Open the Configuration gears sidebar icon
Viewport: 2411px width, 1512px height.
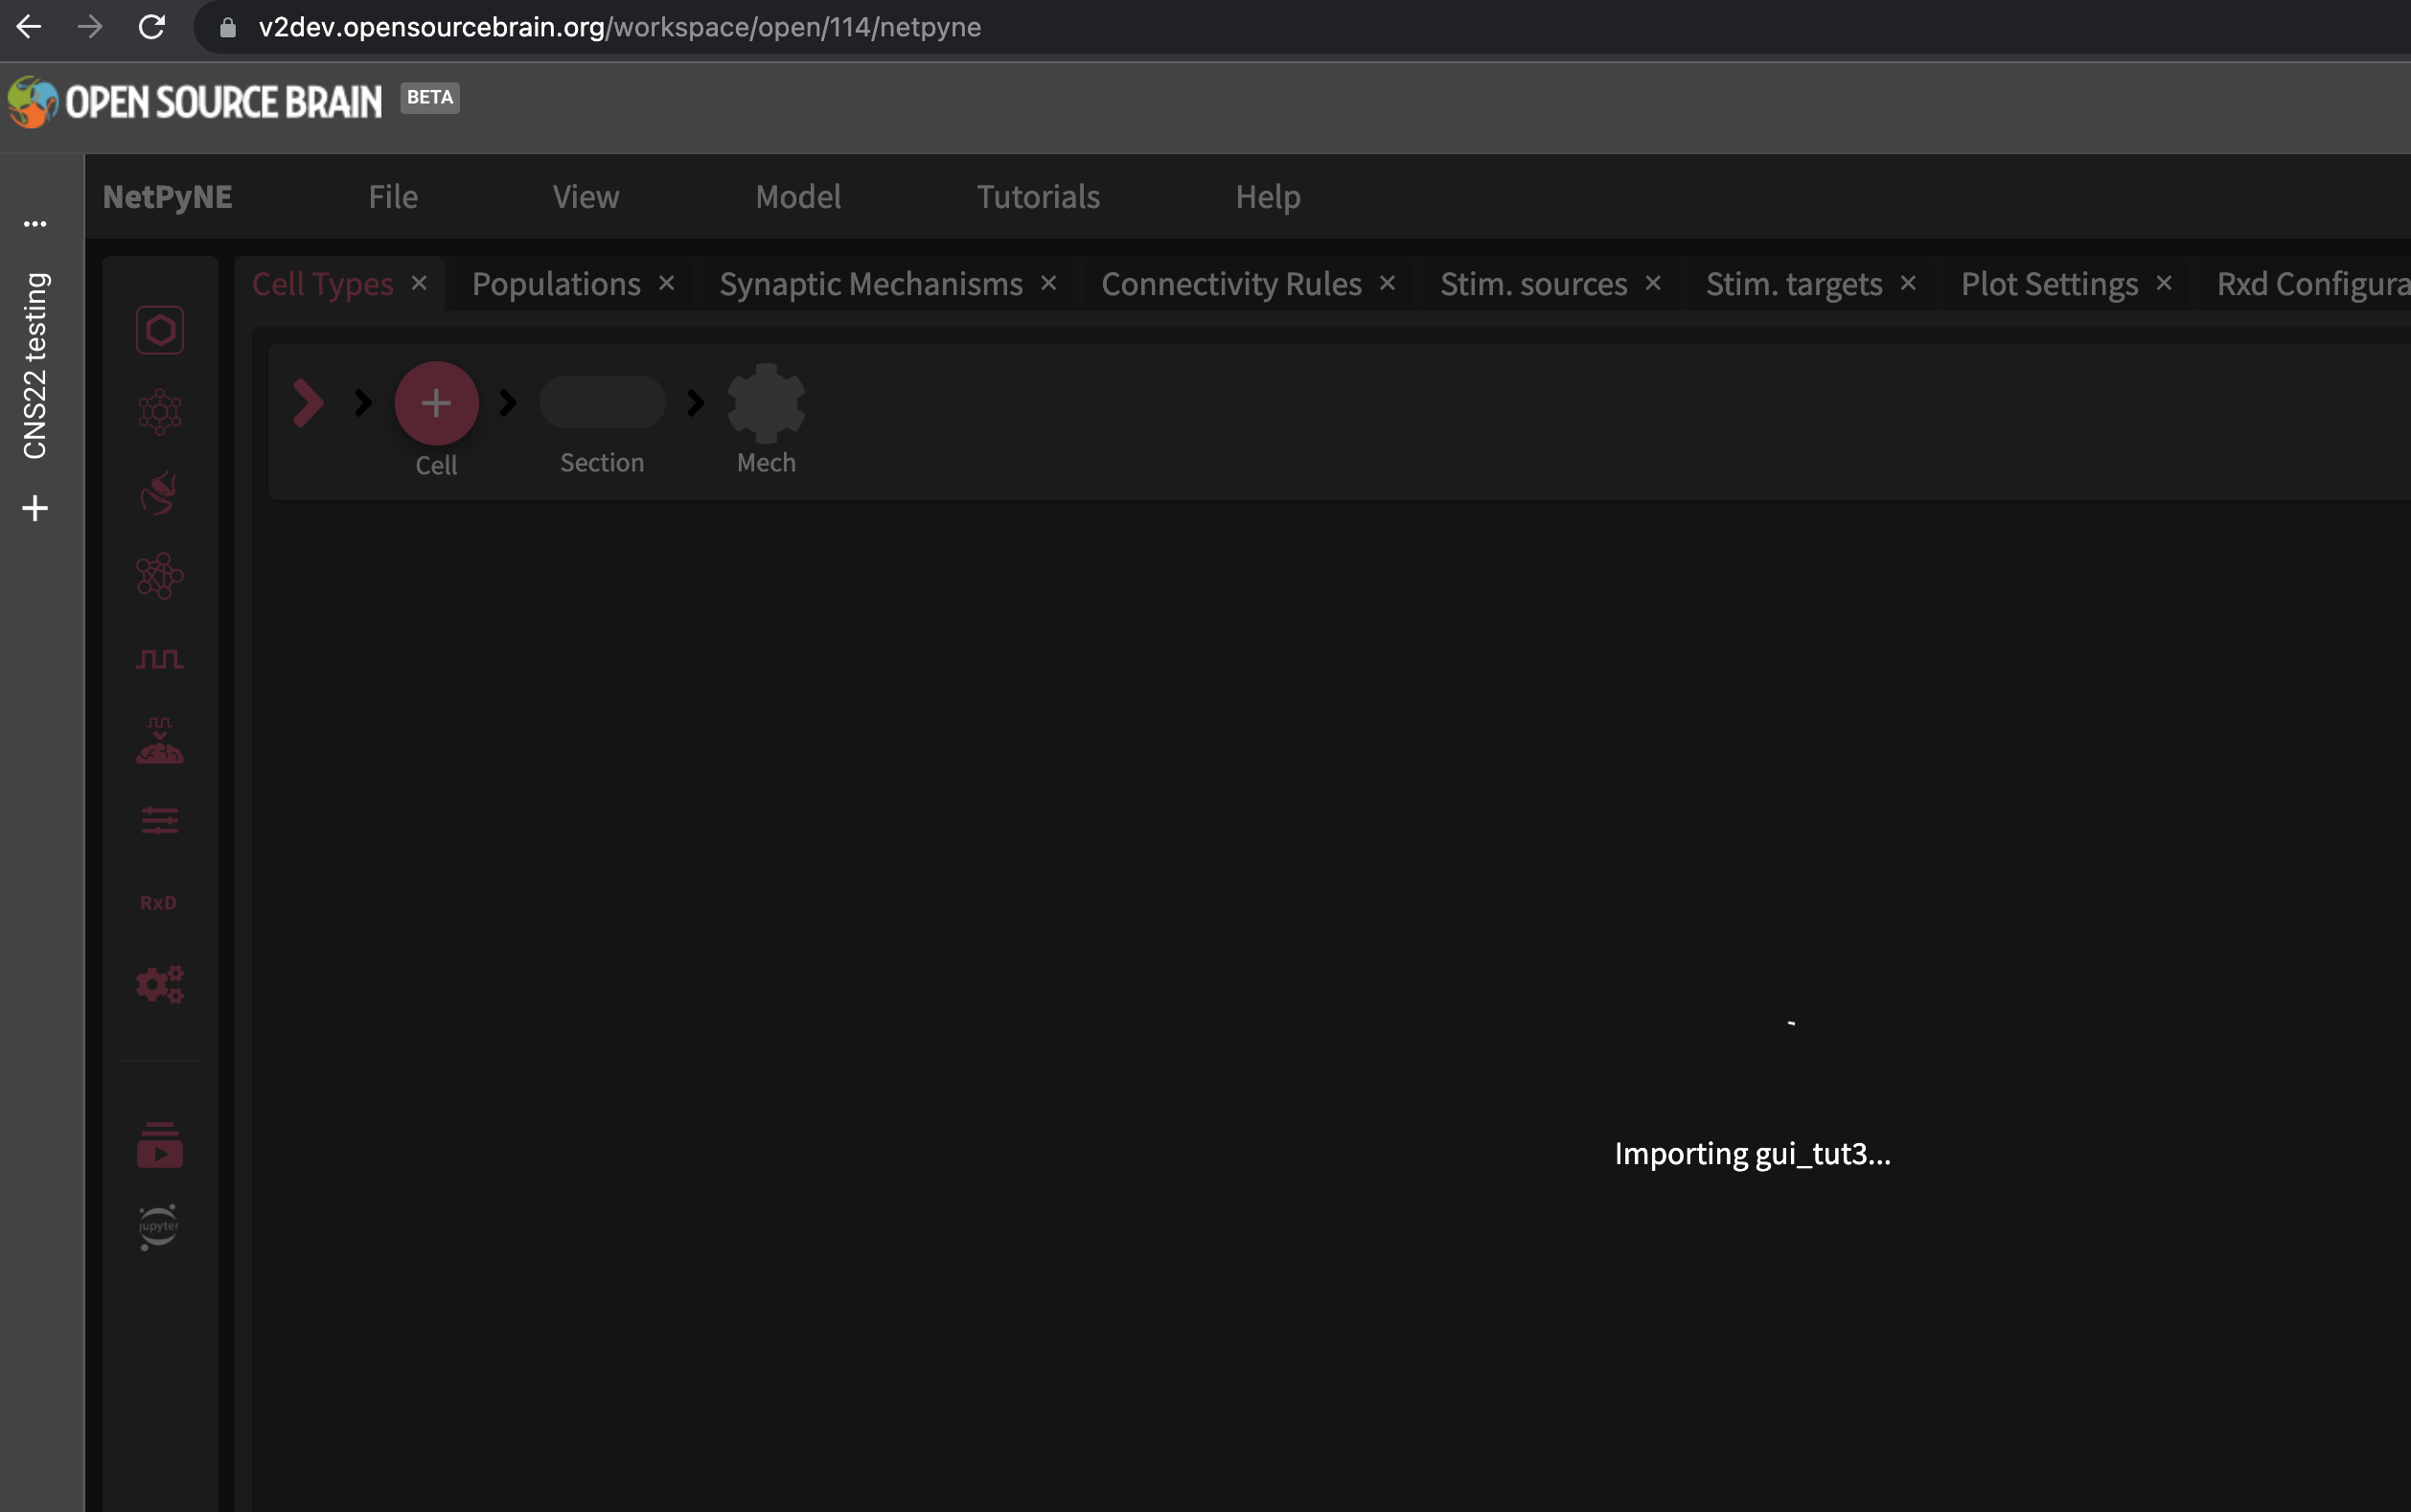160,985
